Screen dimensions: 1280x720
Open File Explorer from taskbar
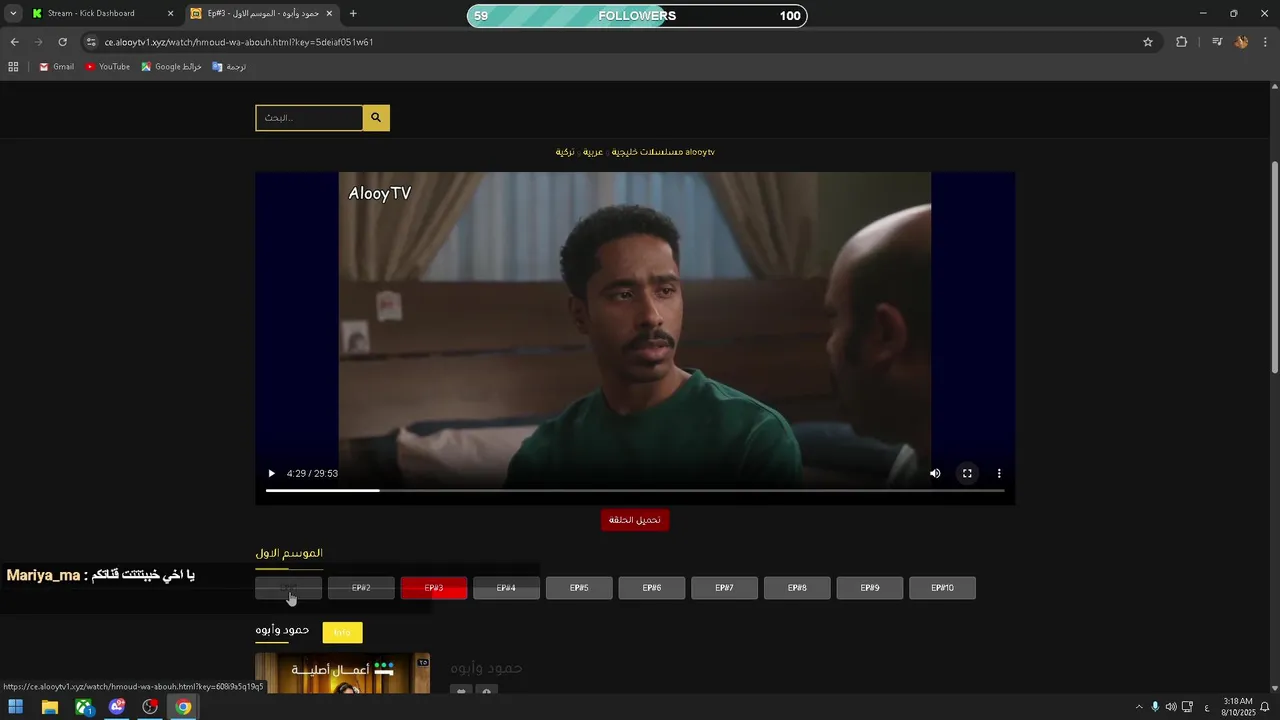tap(49, 707)
